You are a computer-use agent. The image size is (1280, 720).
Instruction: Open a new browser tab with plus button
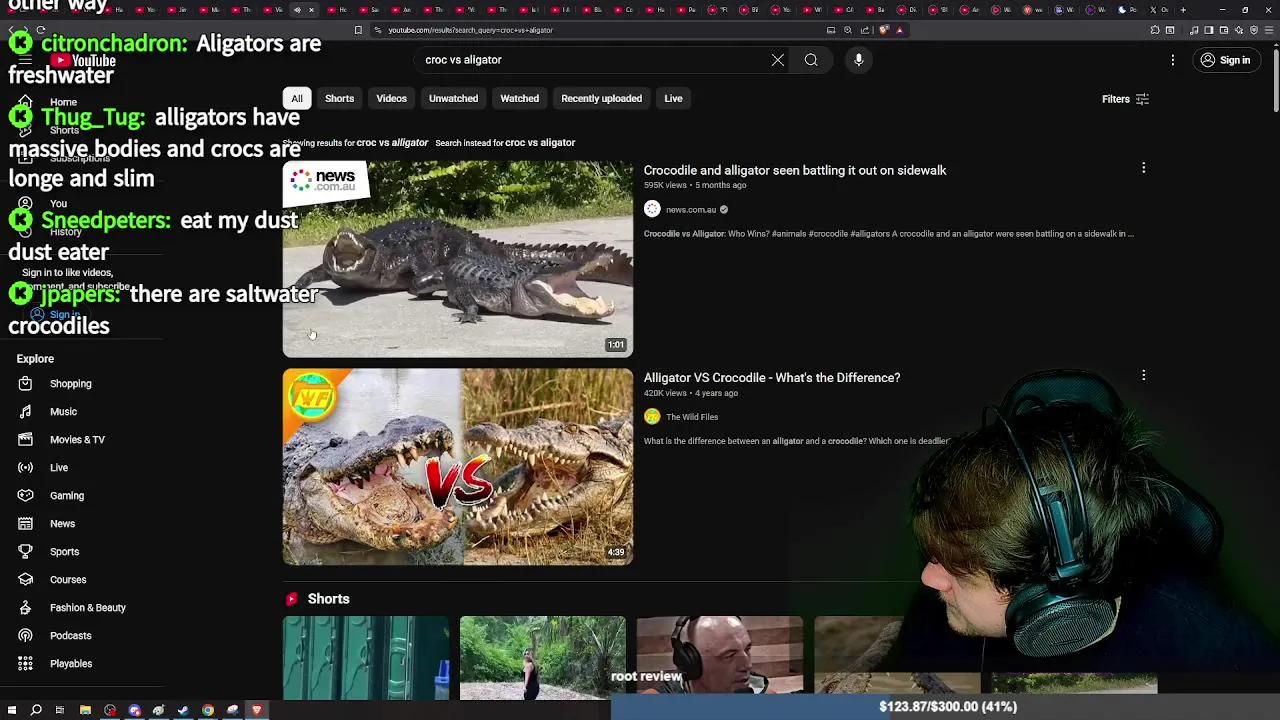[1183, 10]
